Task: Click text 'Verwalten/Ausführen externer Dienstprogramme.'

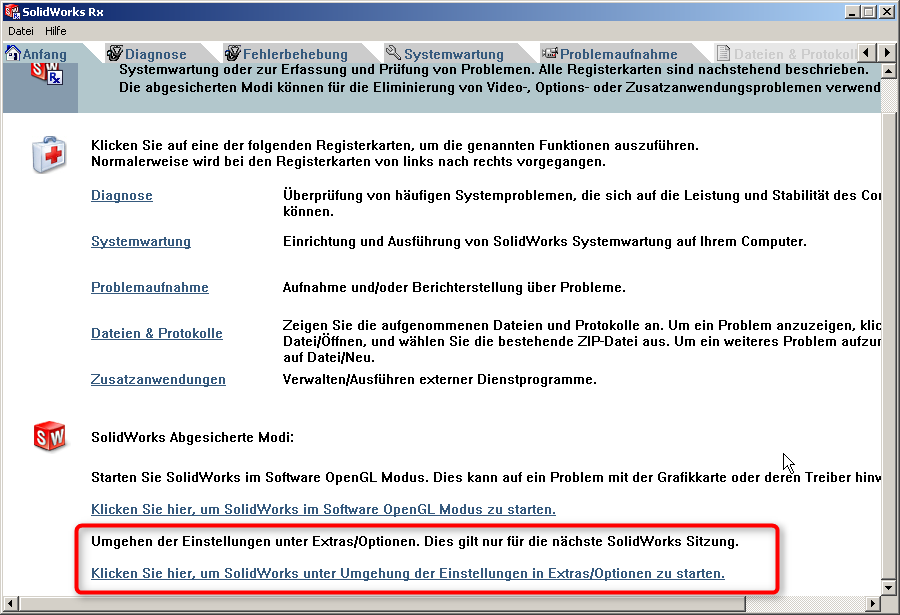Action: click(440, 380)
